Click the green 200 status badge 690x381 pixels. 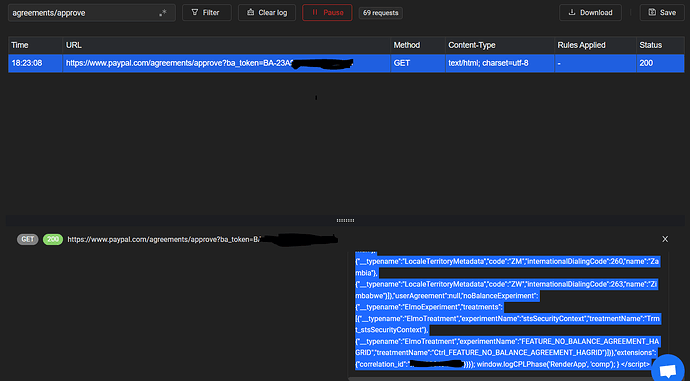(53, 239)
